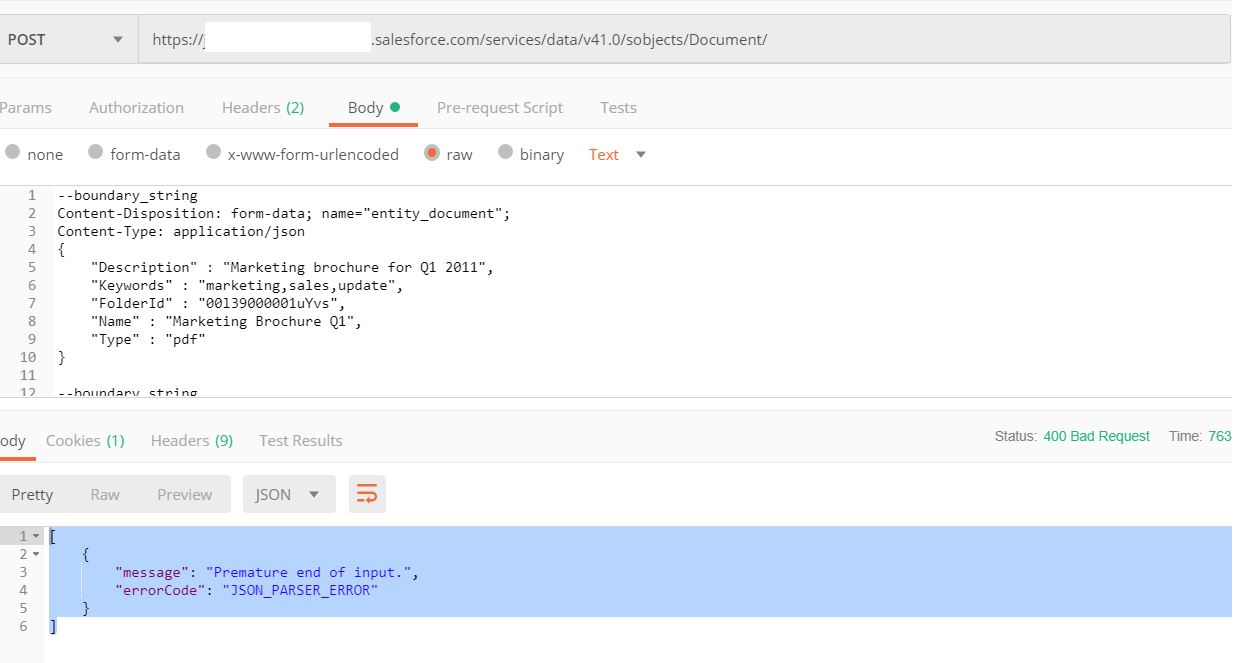Select x-www-form-urlencoded radio button
1251x663 pixels.
pyautogui.click(x=213, y=152)
